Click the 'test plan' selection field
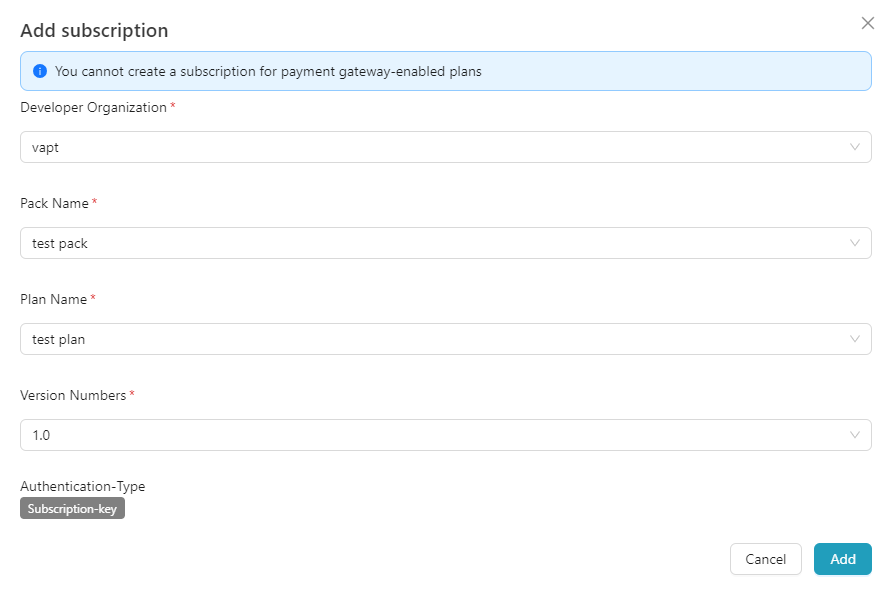 tap(430, 339)
